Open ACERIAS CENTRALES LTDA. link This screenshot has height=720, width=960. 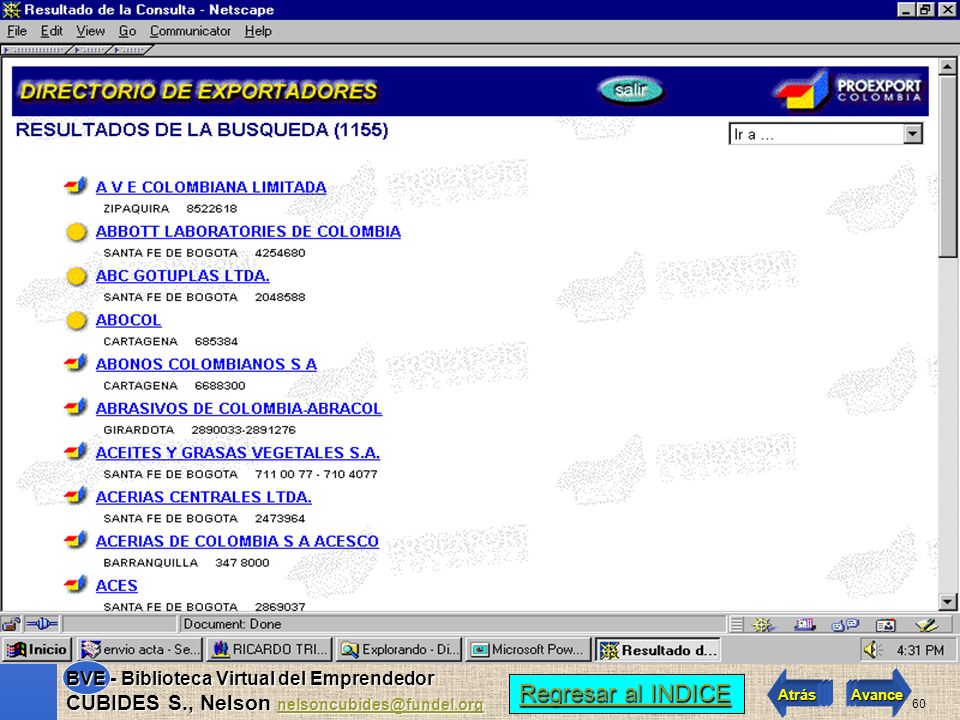tap(203, 497)
